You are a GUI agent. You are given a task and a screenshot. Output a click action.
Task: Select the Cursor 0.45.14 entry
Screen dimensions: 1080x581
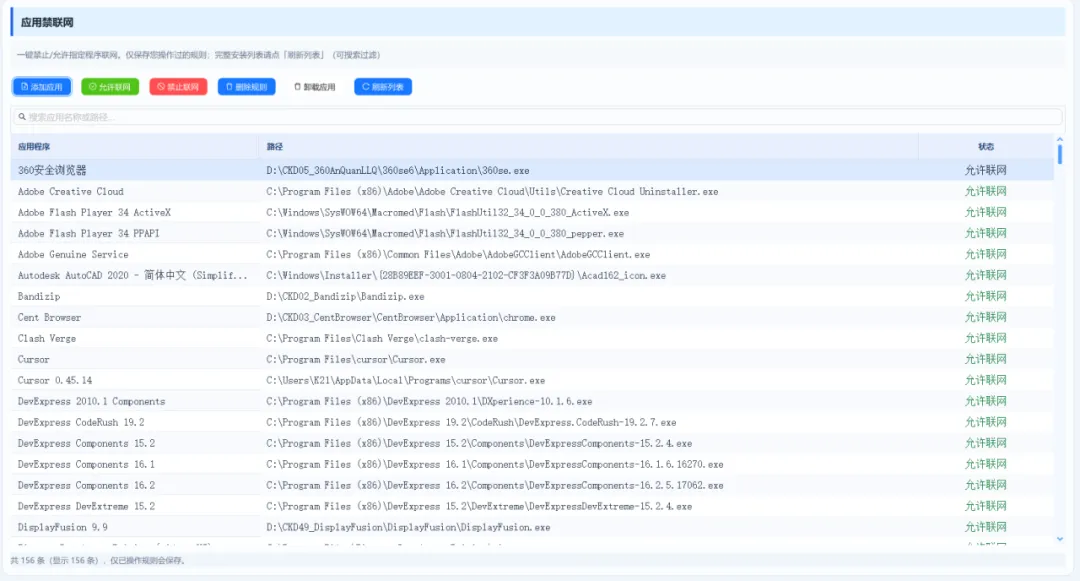point(54,381)
